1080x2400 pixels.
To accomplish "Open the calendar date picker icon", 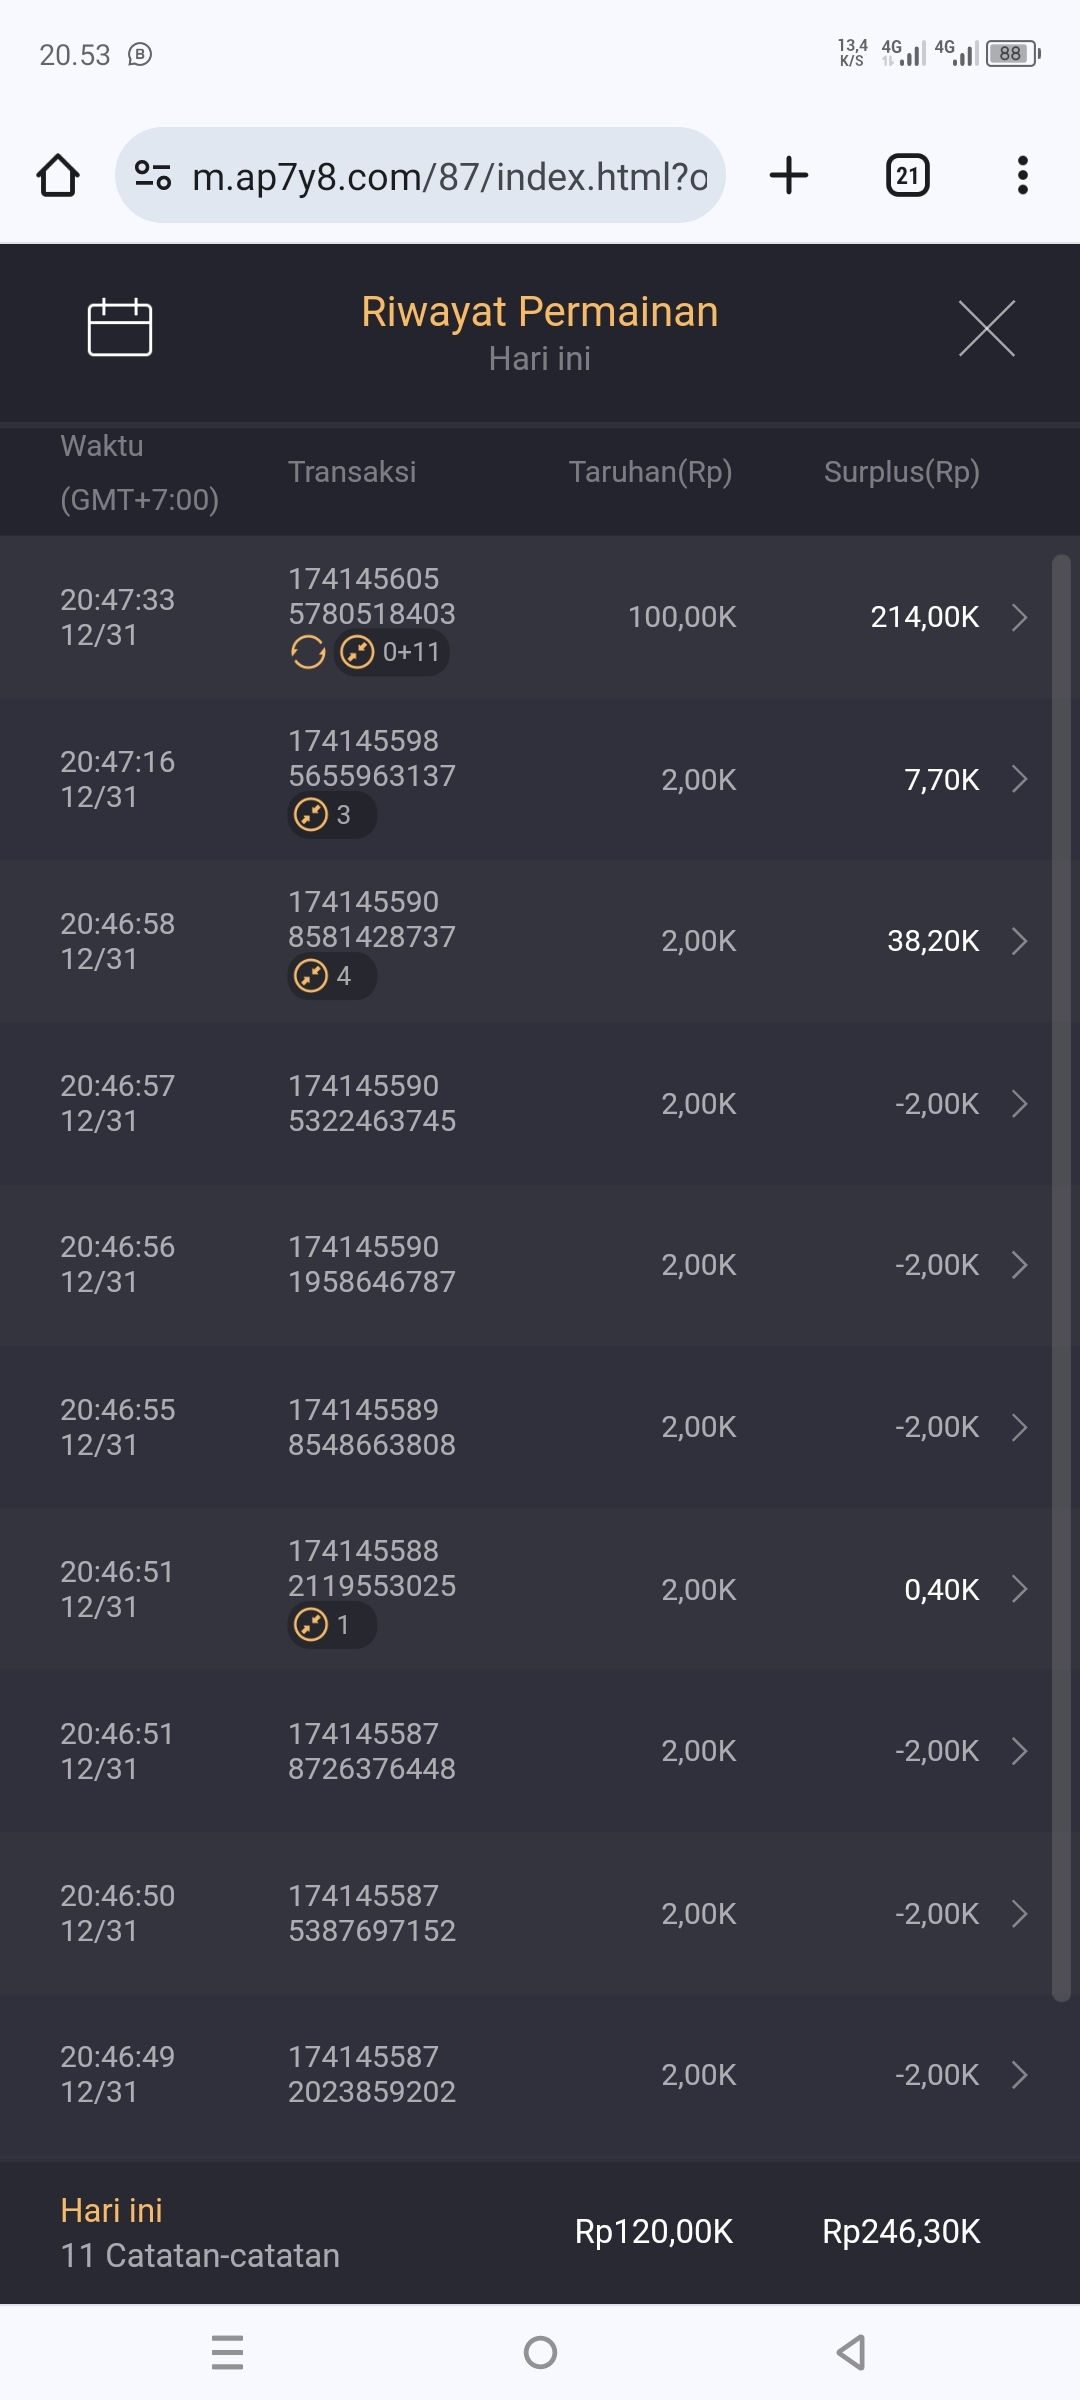I will tap(120, 328).
